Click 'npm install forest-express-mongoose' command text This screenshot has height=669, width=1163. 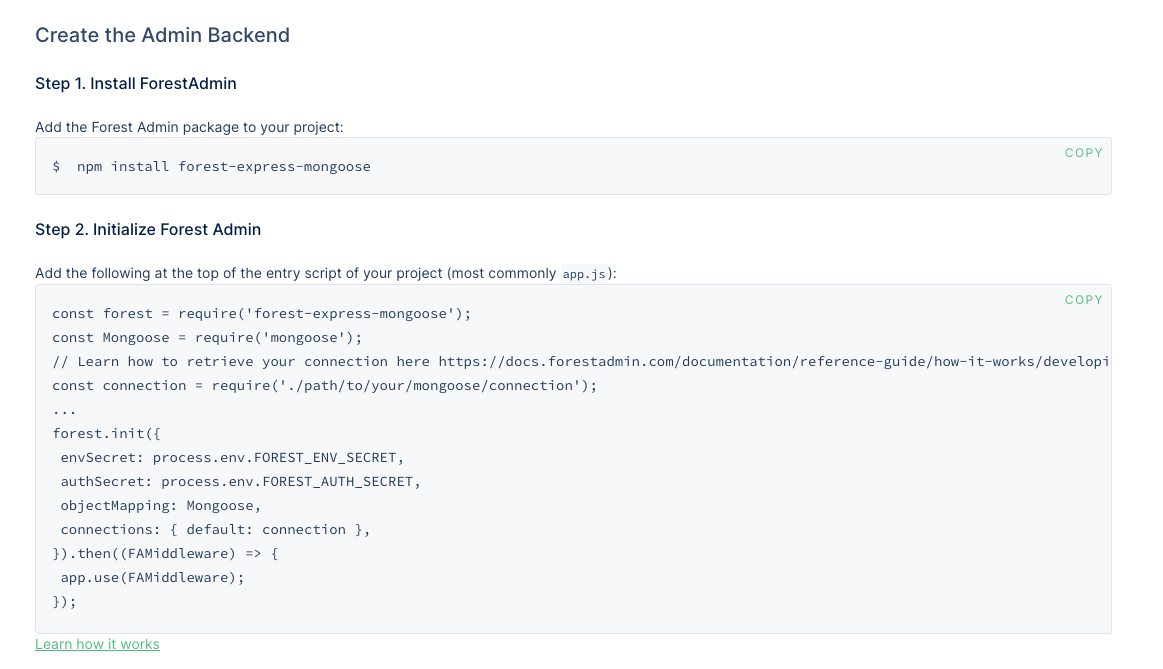[x=223, y=166]
